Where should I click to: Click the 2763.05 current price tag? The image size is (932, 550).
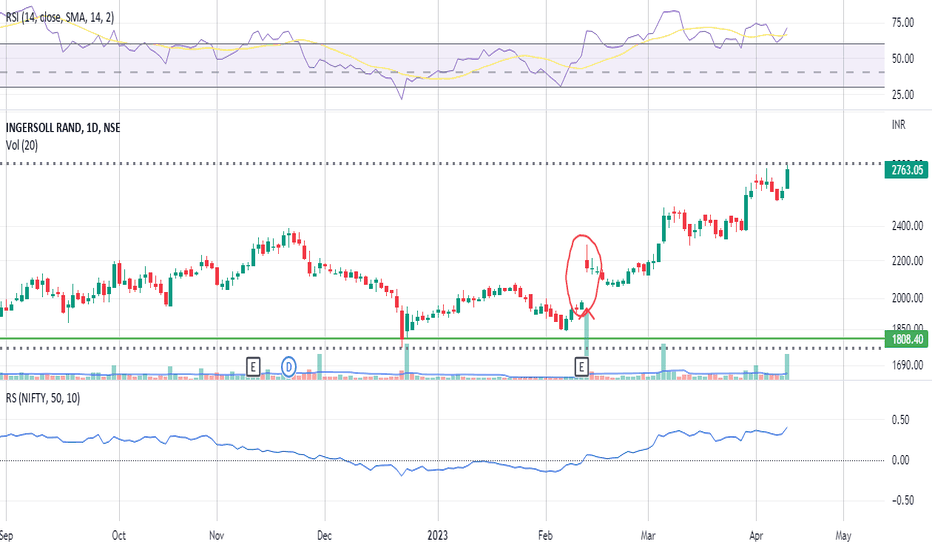(906, 170)
